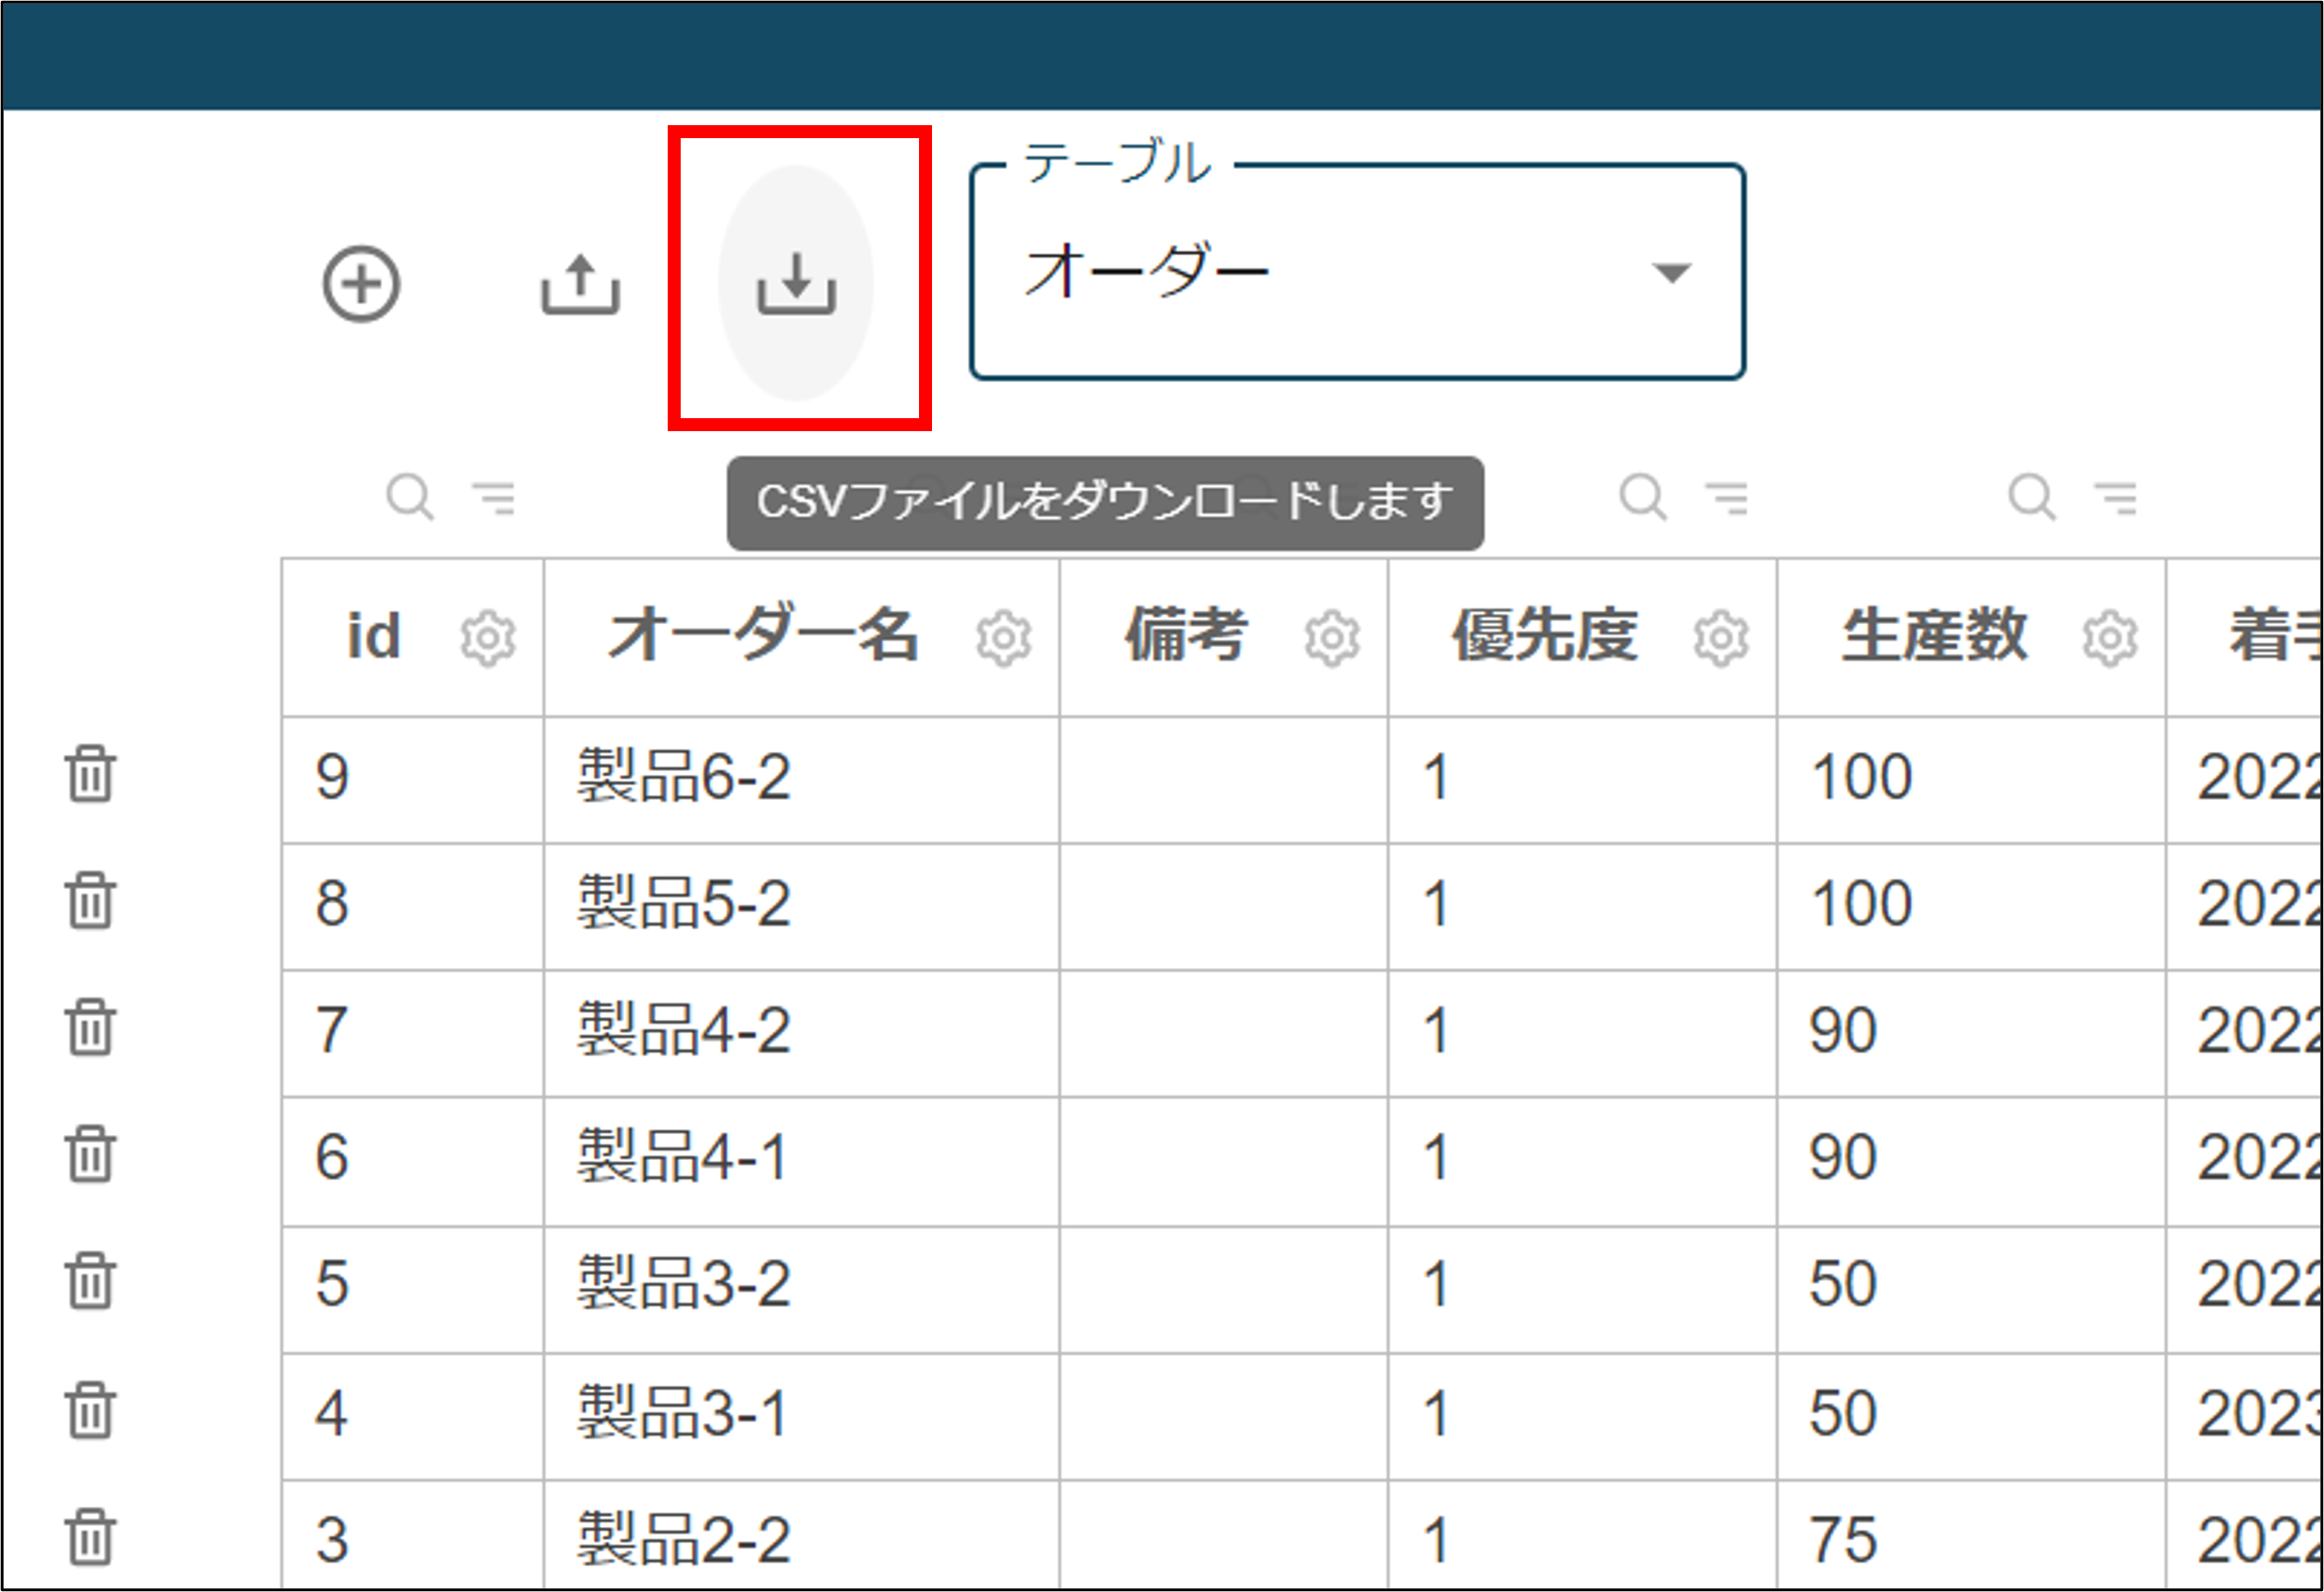Open the テーブル dropdown showing オーダー
The image size is (2324, 1592).
1357,272
